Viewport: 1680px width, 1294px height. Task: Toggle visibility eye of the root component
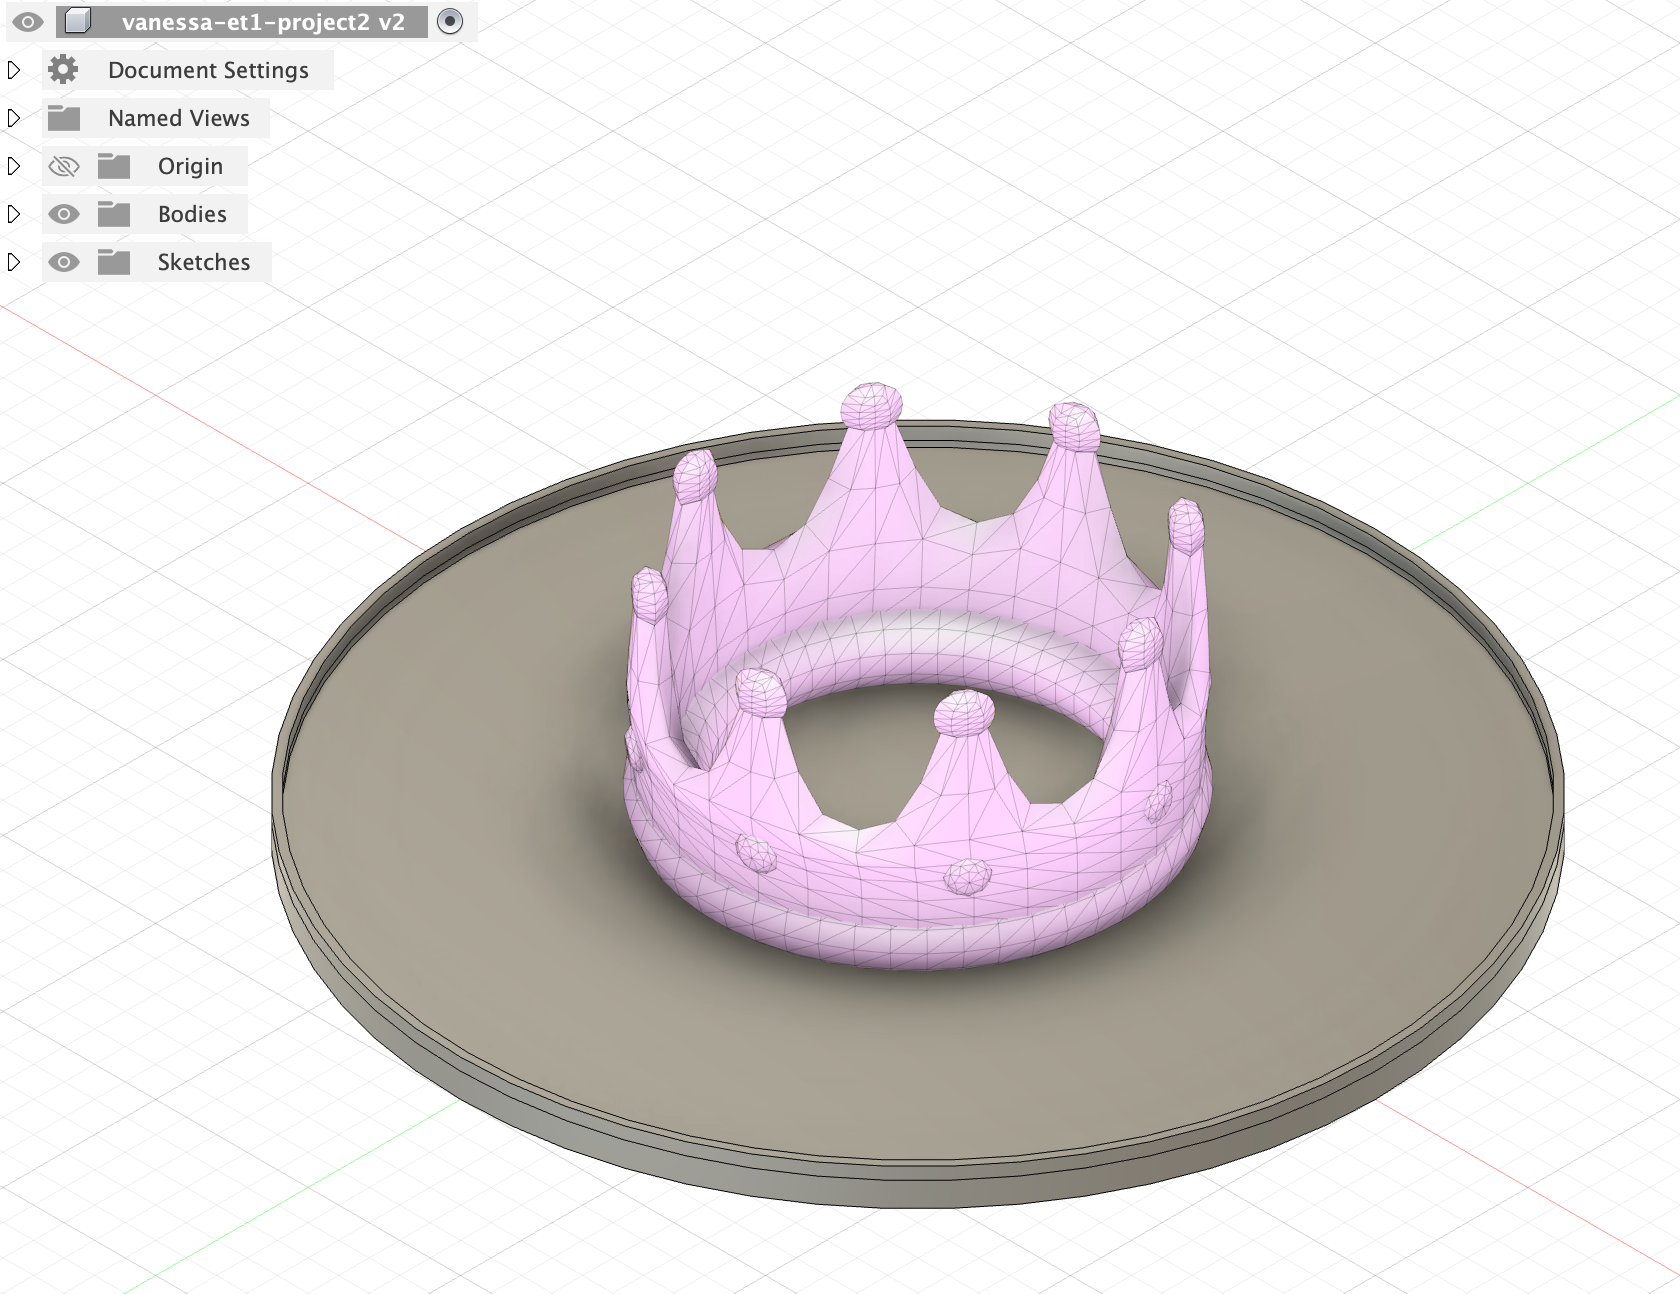click(28, 22)
